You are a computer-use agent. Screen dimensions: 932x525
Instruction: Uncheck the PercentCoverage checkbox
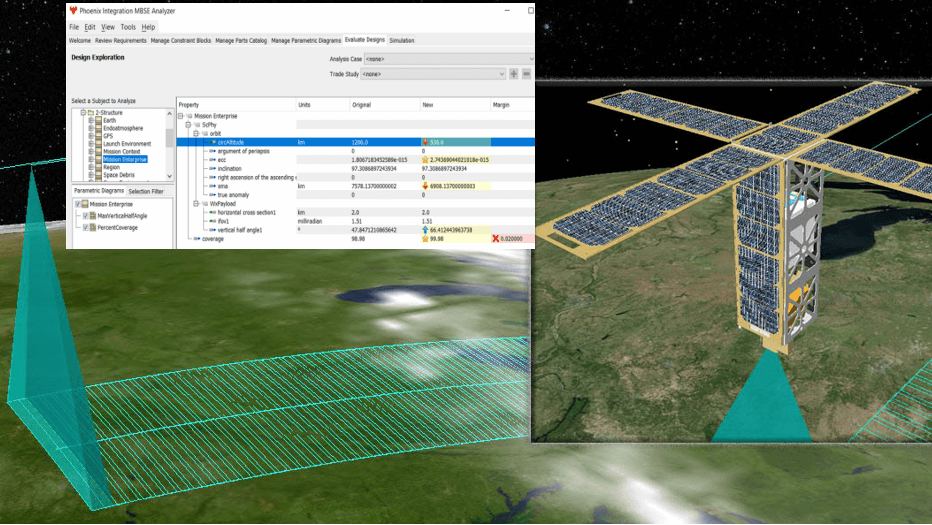(86, 228)
